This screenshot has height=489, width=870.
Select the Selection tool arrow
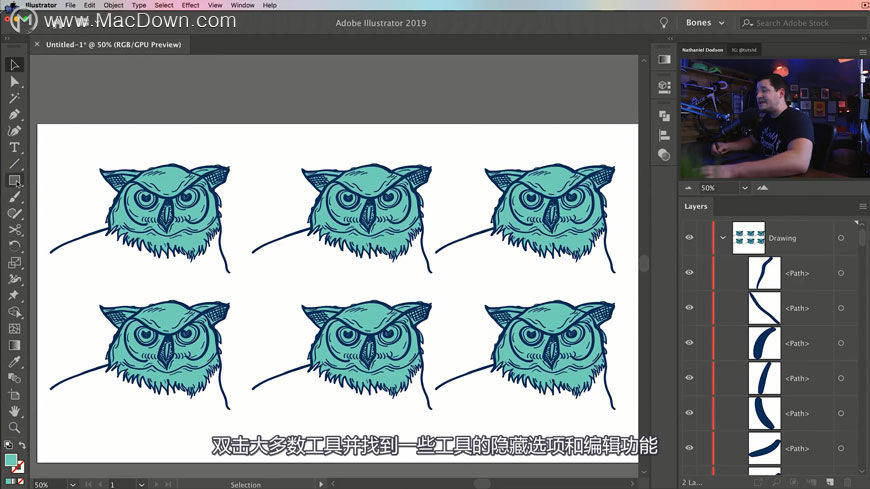point(14,65)
